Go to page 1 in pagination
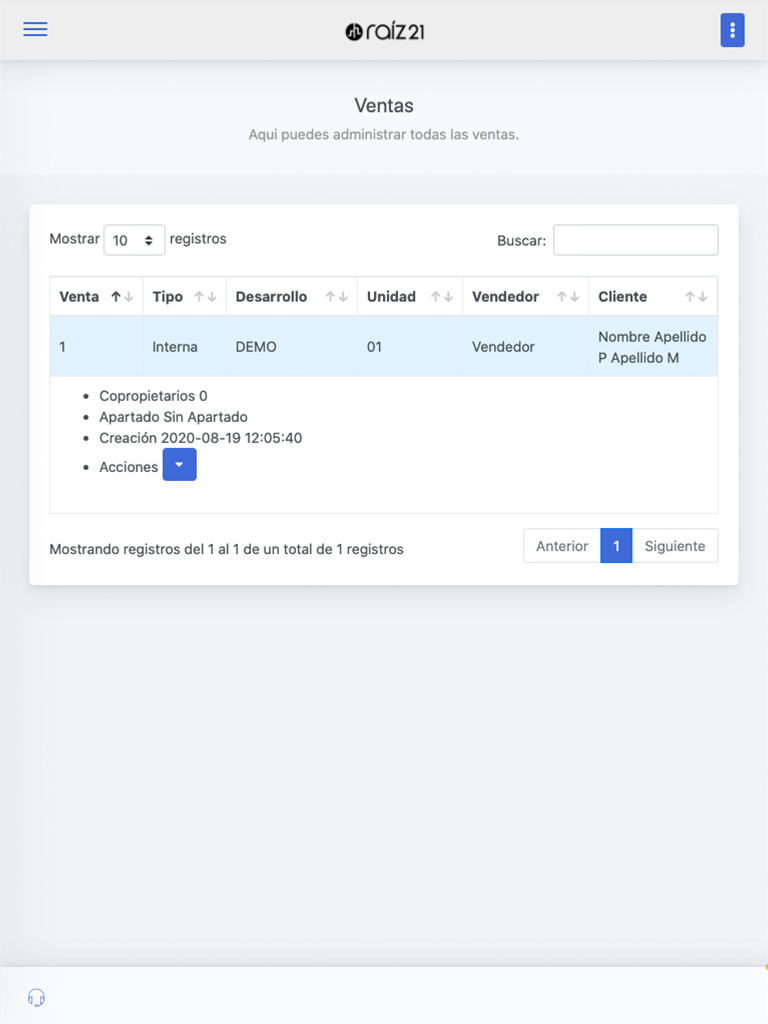The height and width of the screenshot is (1024, 768). click(616, 546)
